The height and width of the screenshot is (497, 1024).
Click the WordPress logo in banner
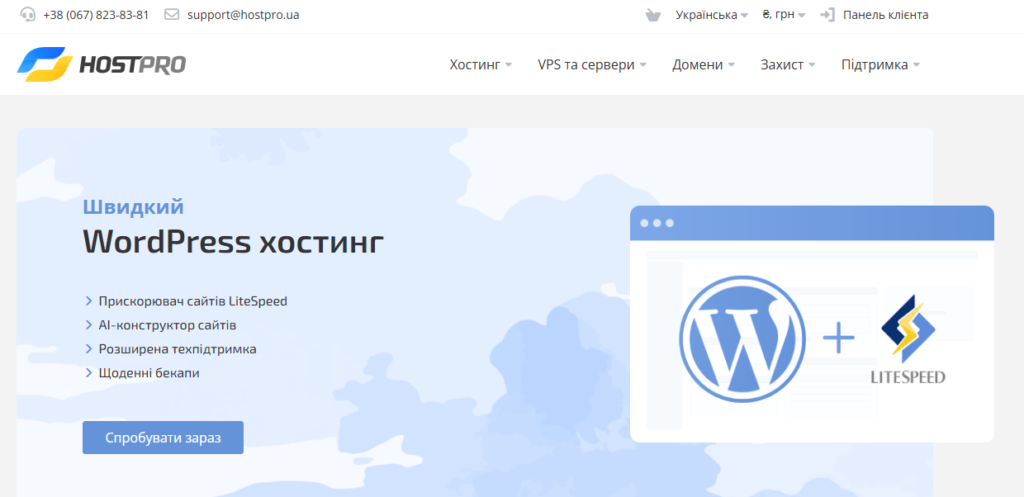click(741, 340)
